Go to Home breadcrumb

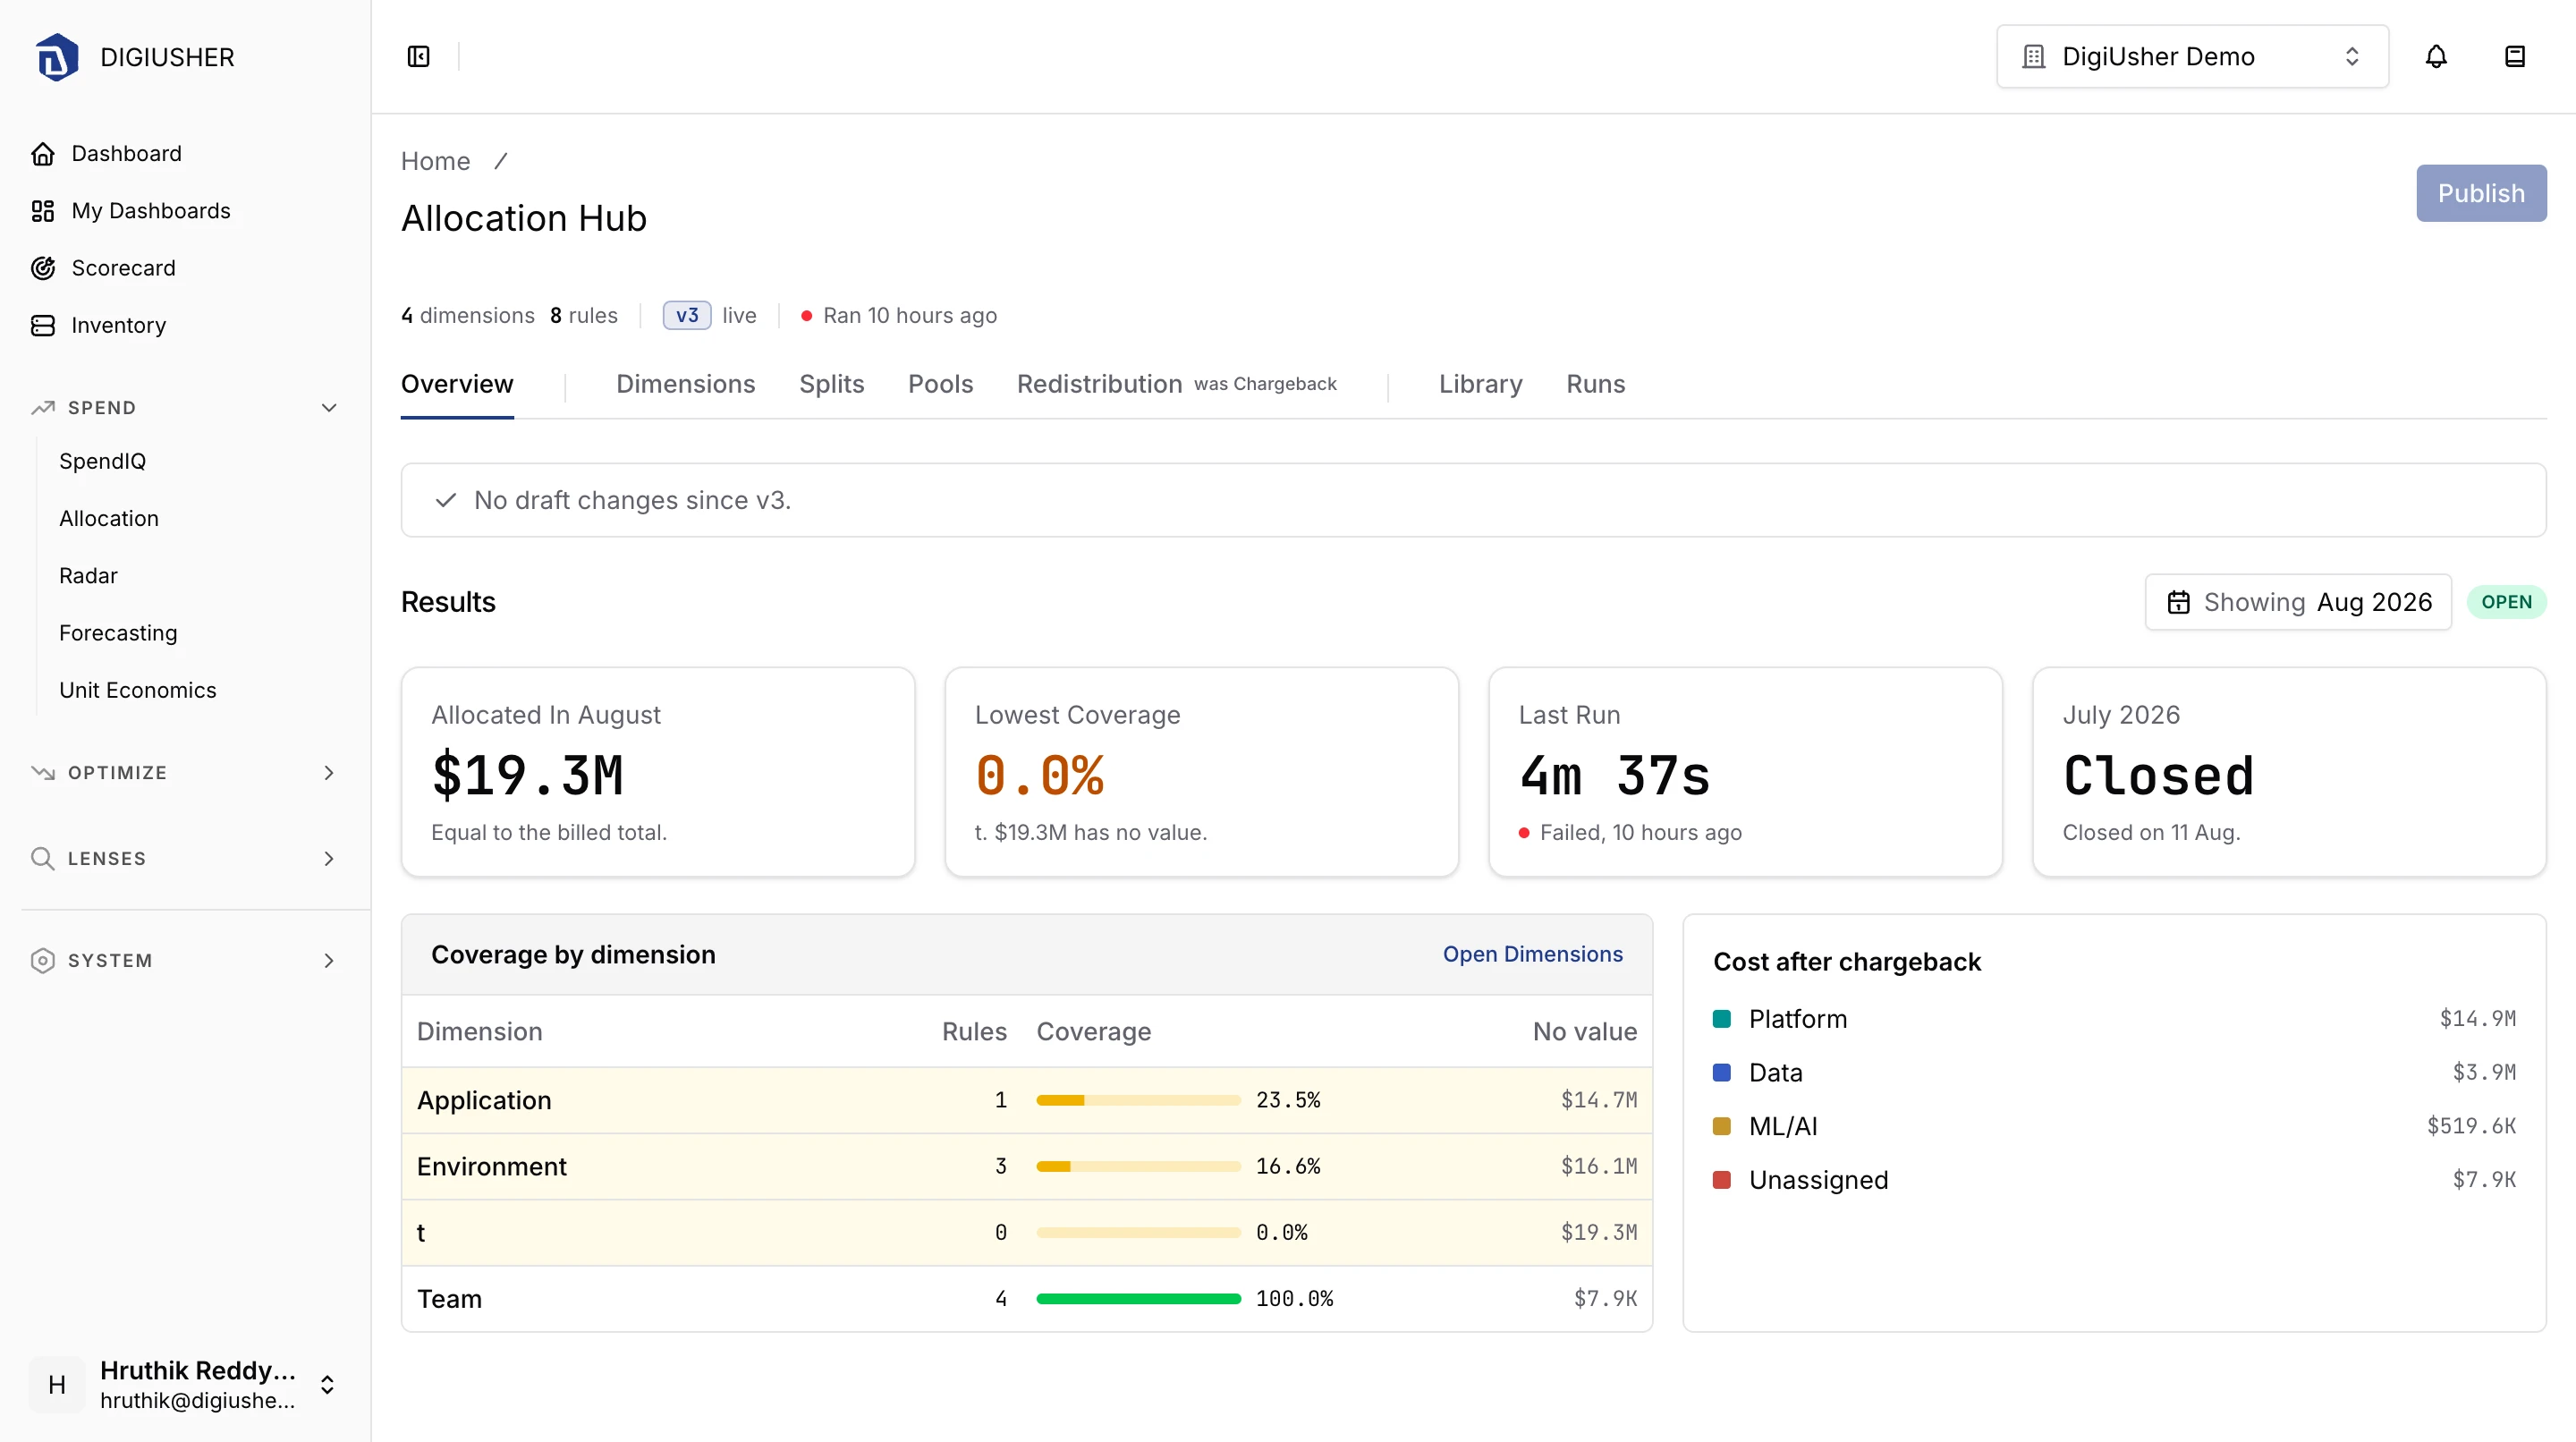coord(436,161)
